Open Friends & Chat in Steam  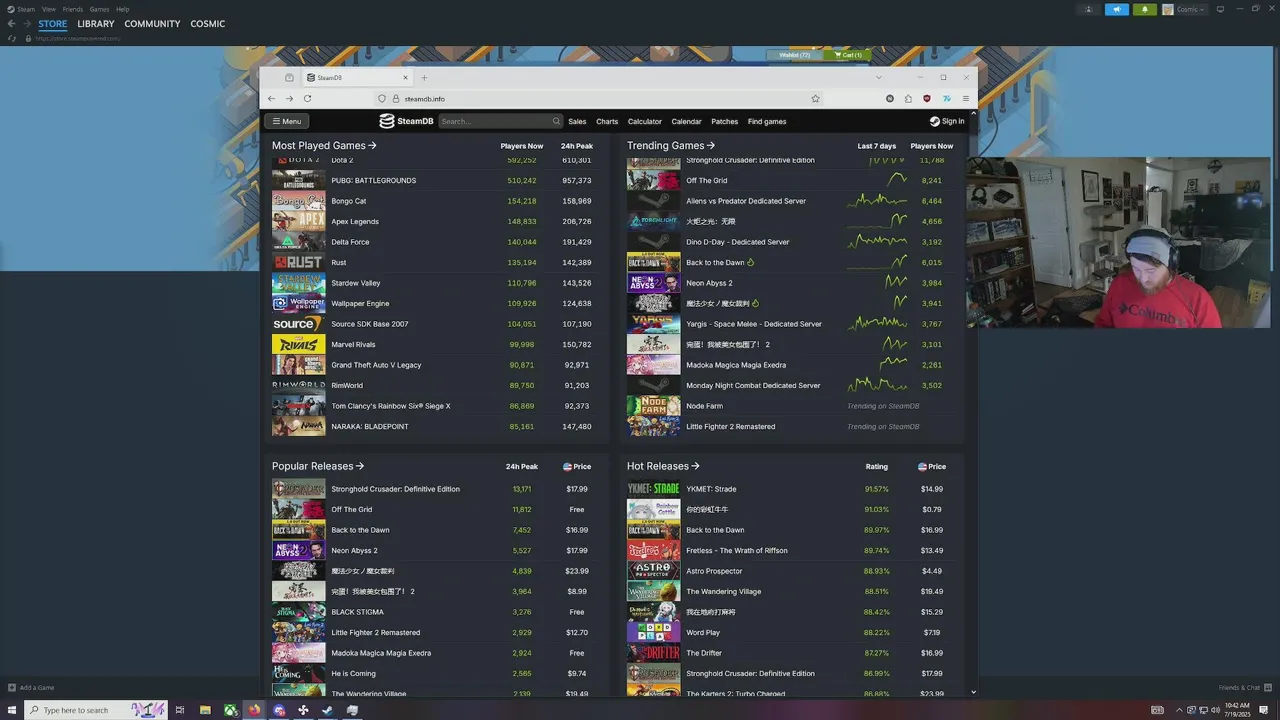(1243, 688)
